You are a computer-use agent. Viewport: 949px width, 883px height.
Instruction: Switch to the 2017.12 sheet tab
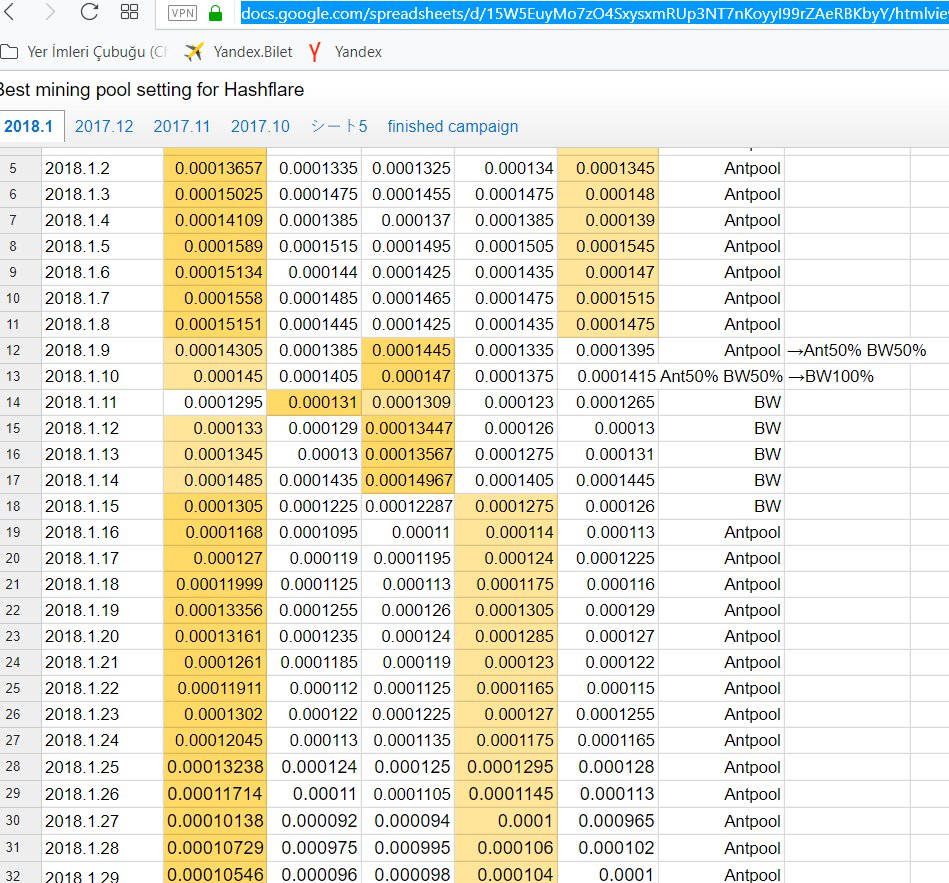click(x=103, y=126)
